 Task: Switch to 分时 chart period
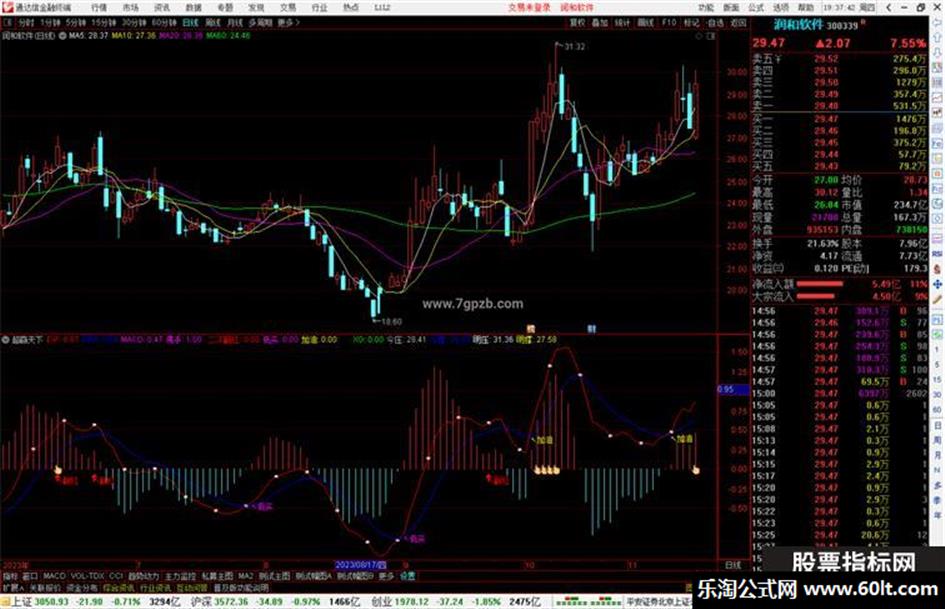click(x=26, y=22)
